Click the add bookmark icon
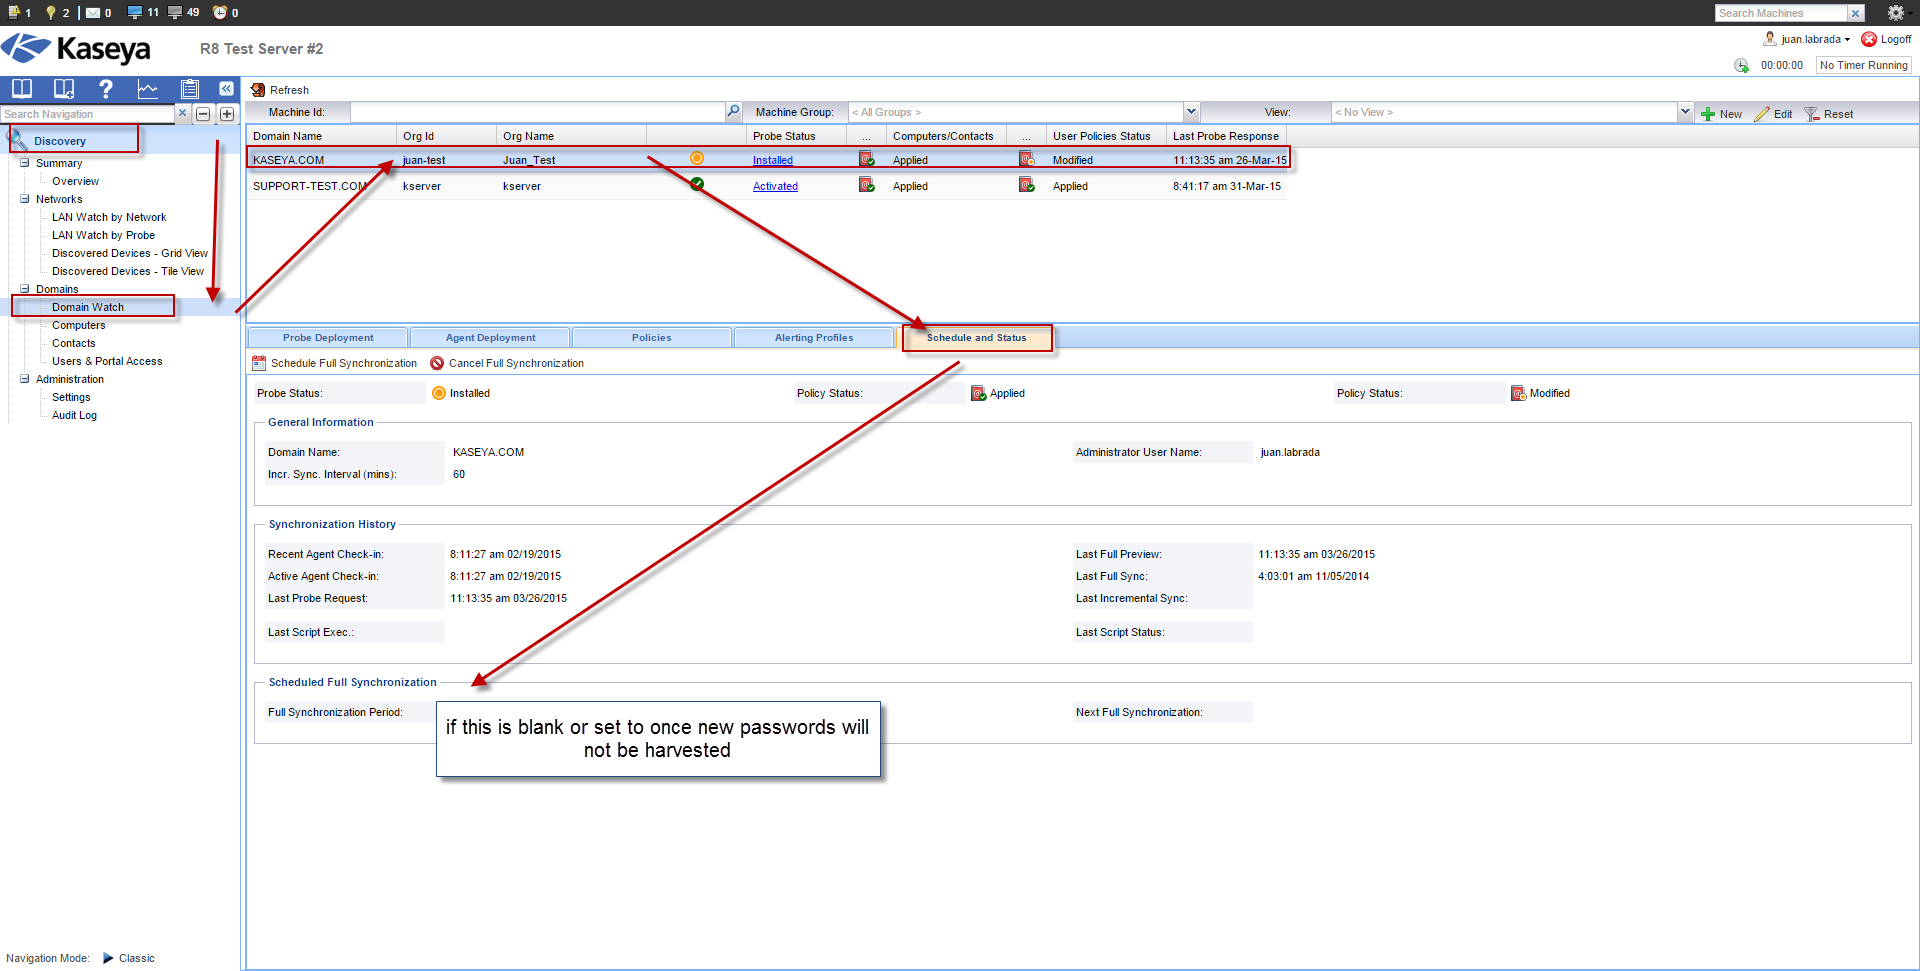The height and width of the screenshot is (971, 1920). coord(64,89)
